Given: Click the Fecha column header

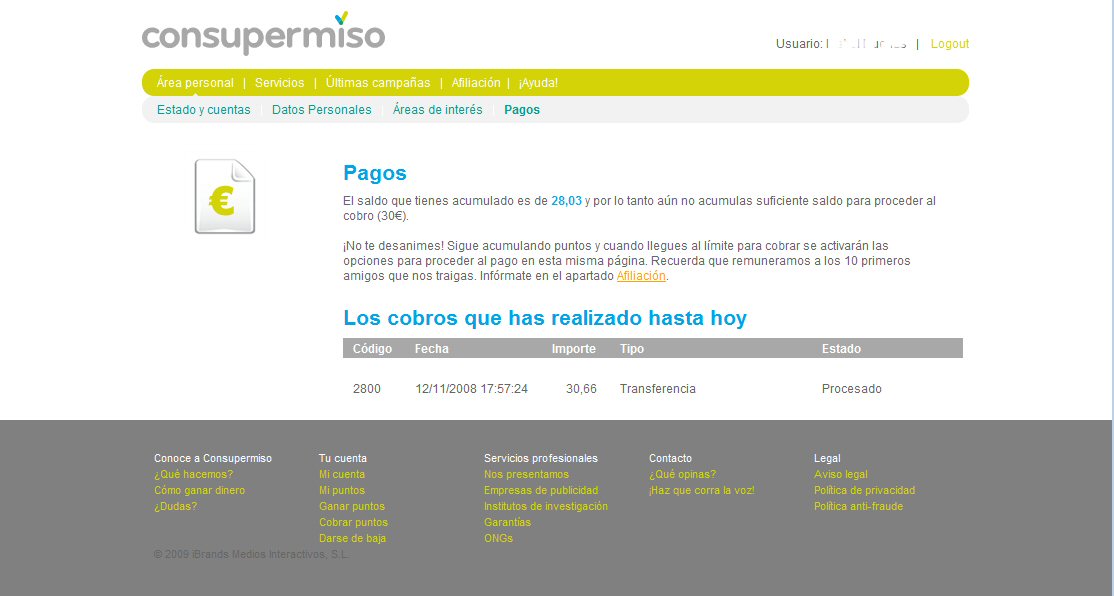Looking at the screenshot, I should [x=432, y=349].
